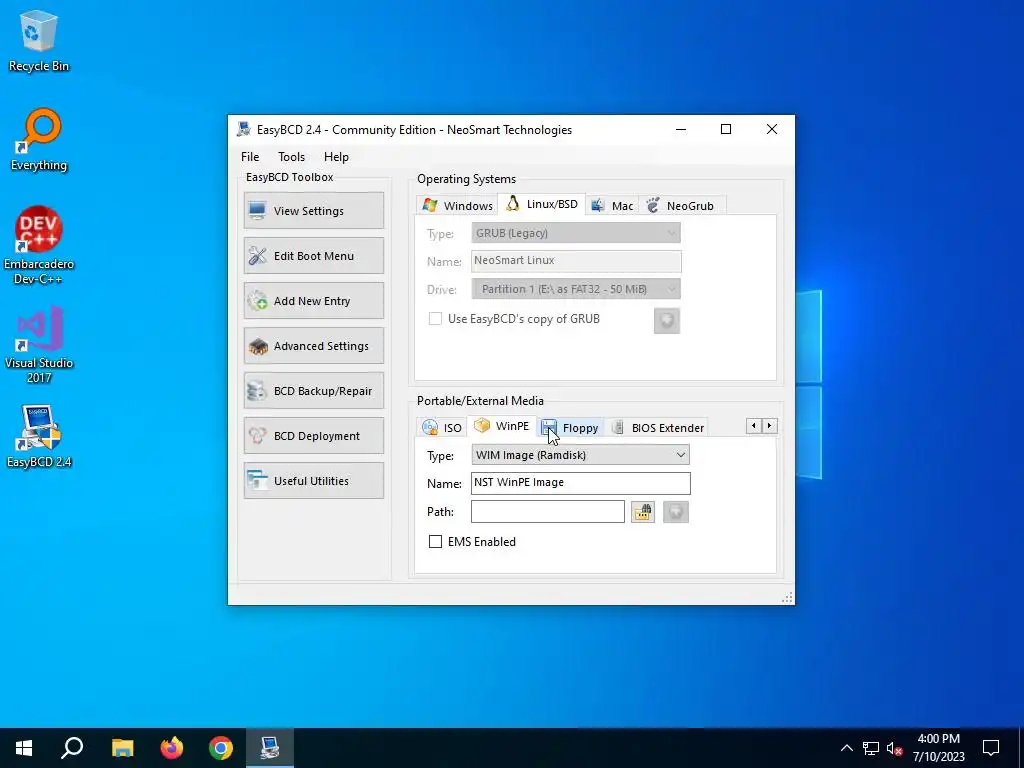Open the Windows Start menu

coord(24,748)
